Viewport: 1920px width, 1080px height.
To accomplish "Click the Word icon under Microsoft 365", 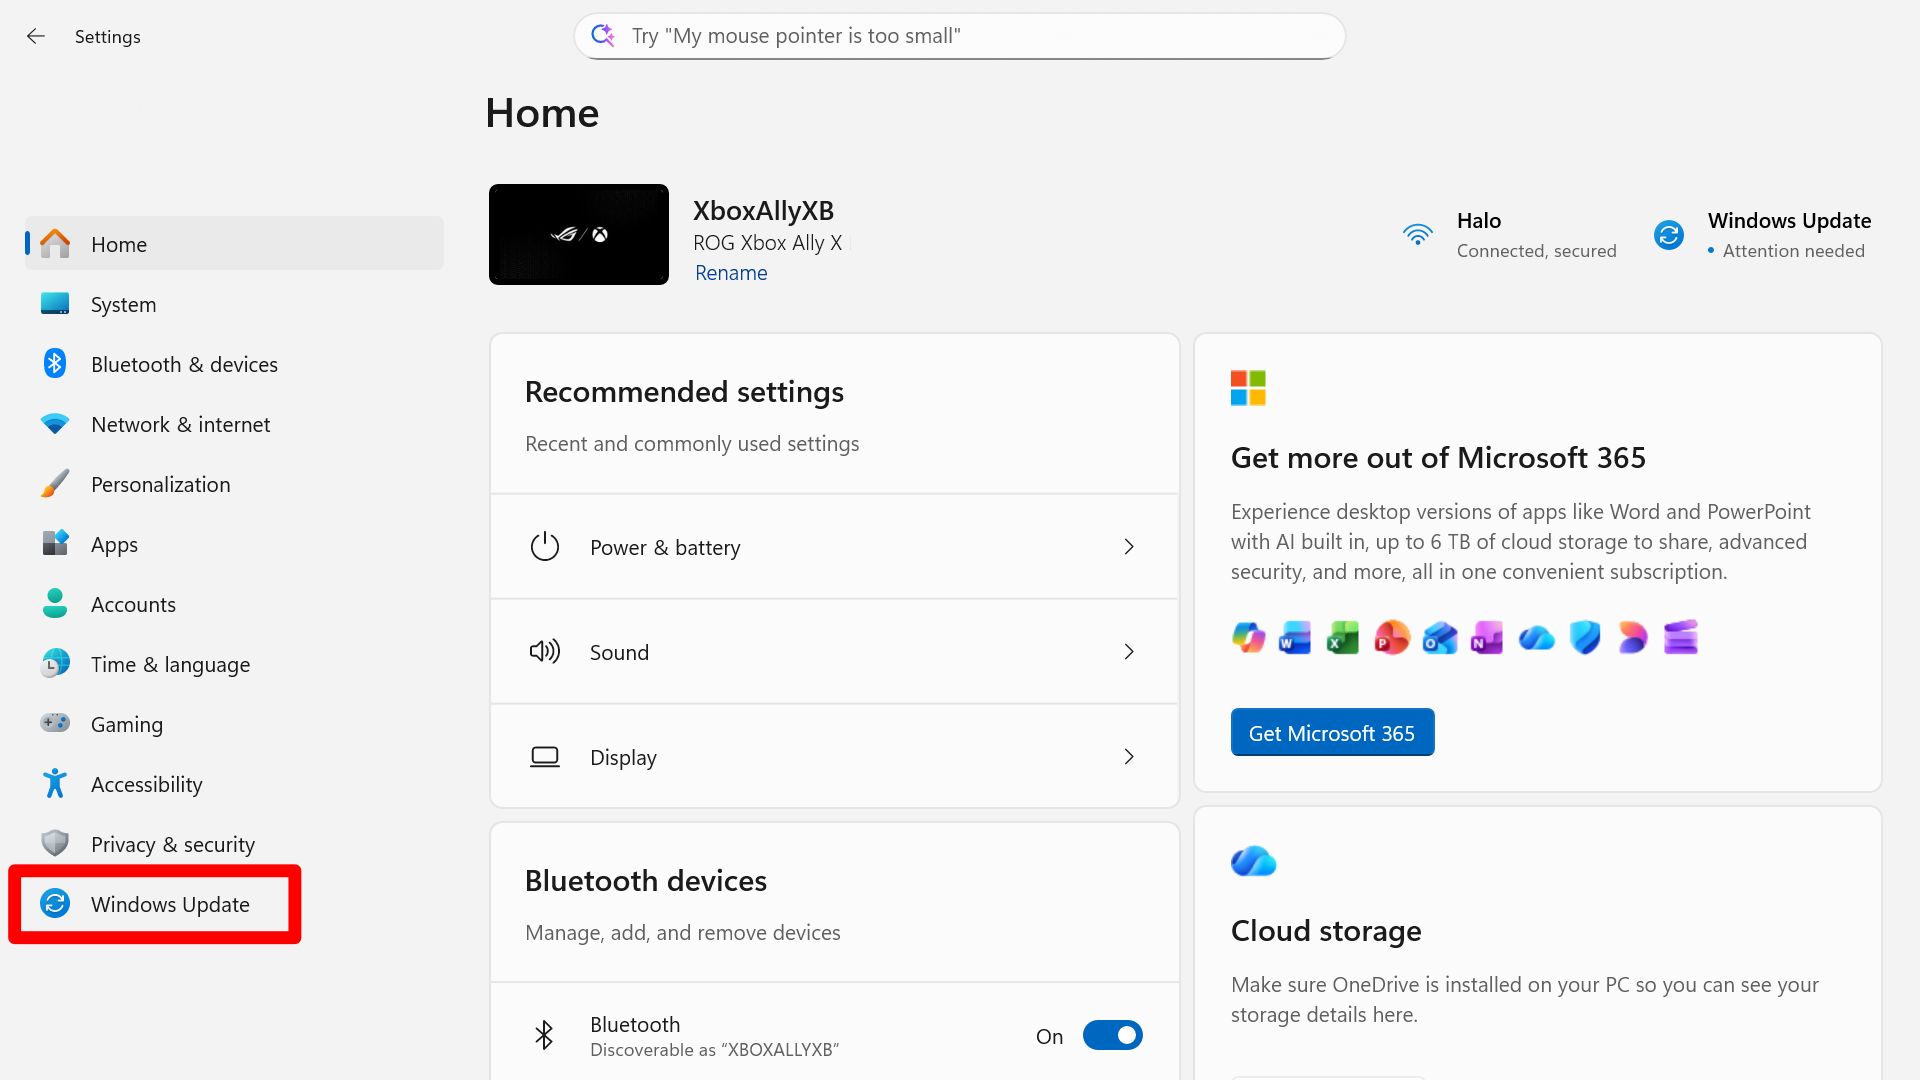I will click(x=1294, y=637).
